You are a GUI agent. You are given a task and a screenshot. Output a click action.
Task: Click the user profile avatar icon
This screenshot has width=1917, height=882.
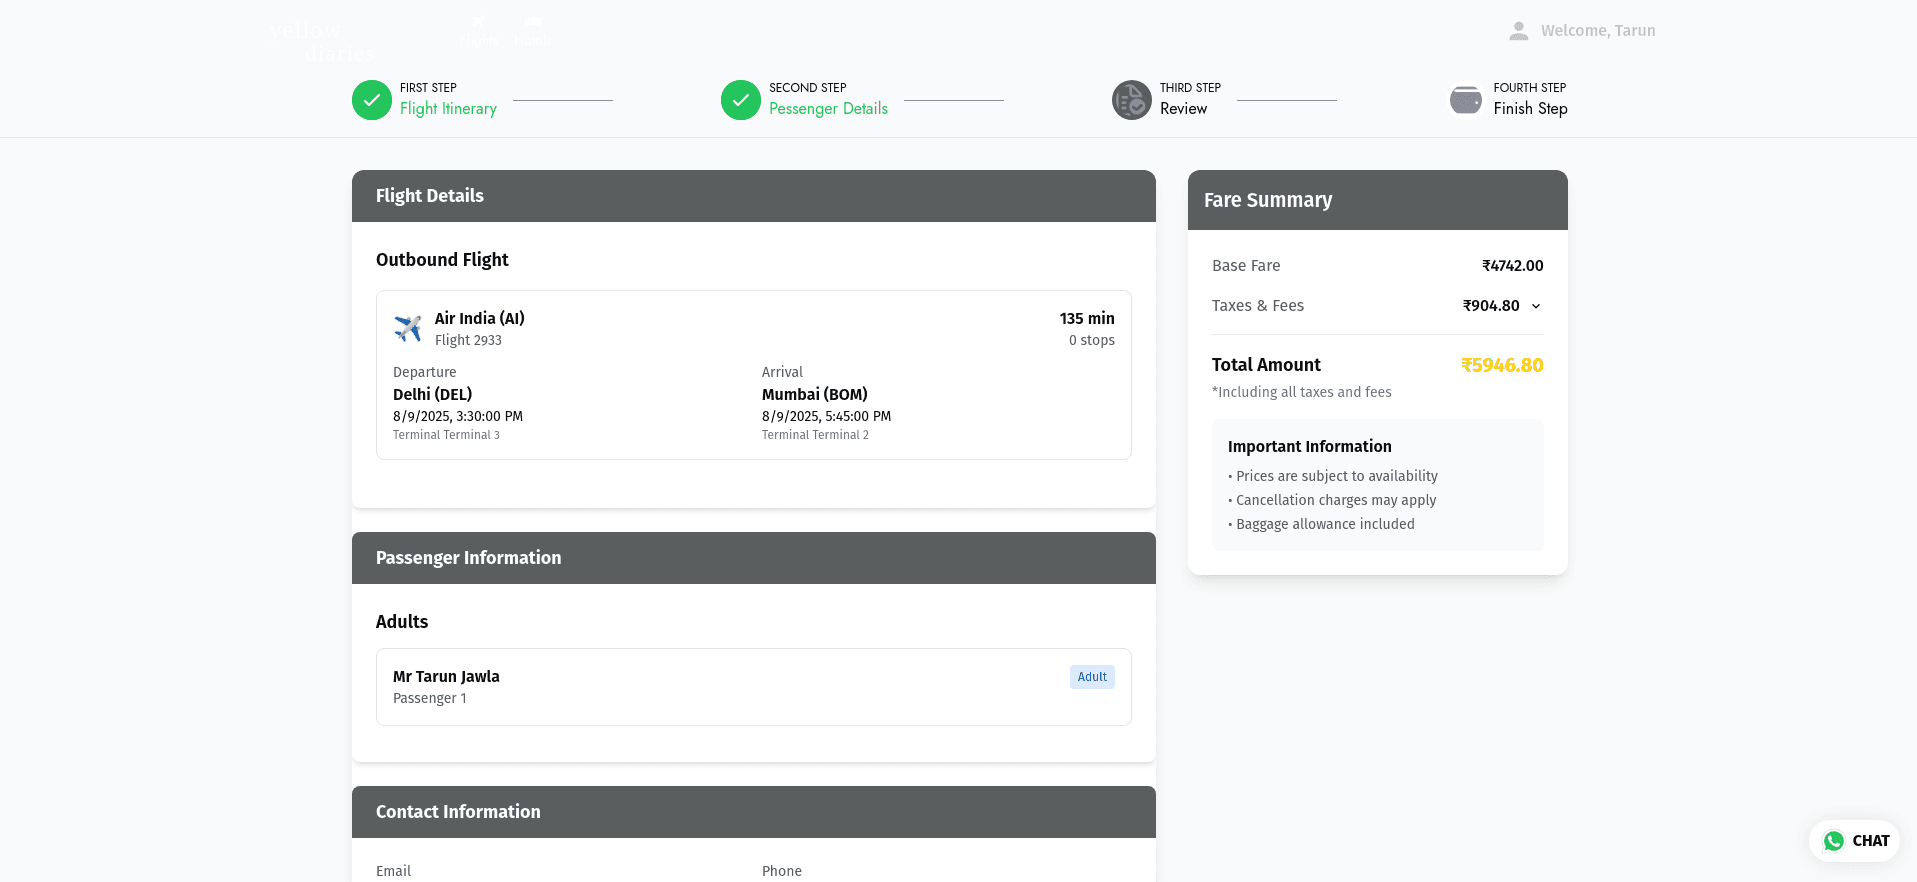1519,31
